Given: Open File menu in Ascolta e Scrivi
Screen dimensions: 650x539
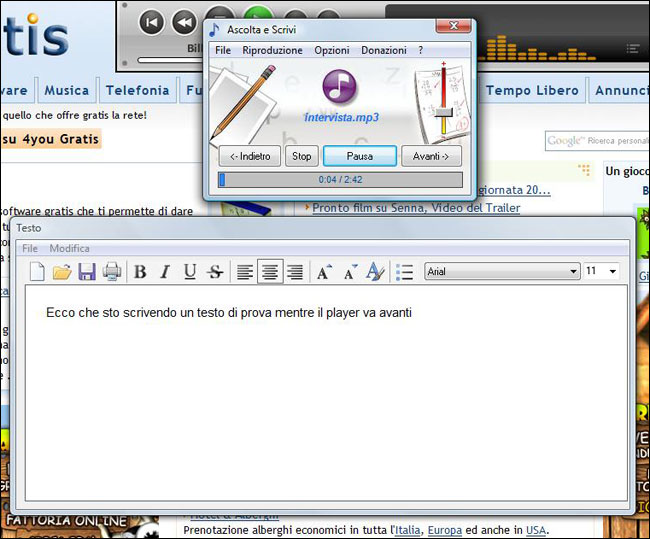Looking at the screenshot, I should coord(223,50).
